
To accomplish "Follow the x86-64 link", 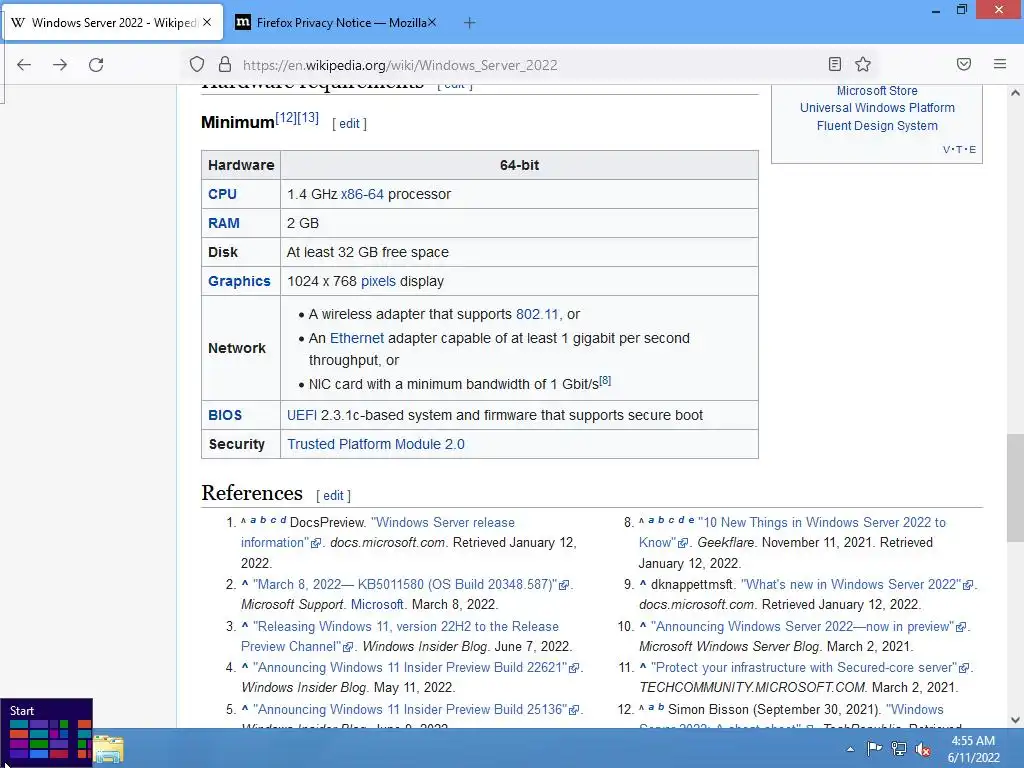I will coord(362,194).
